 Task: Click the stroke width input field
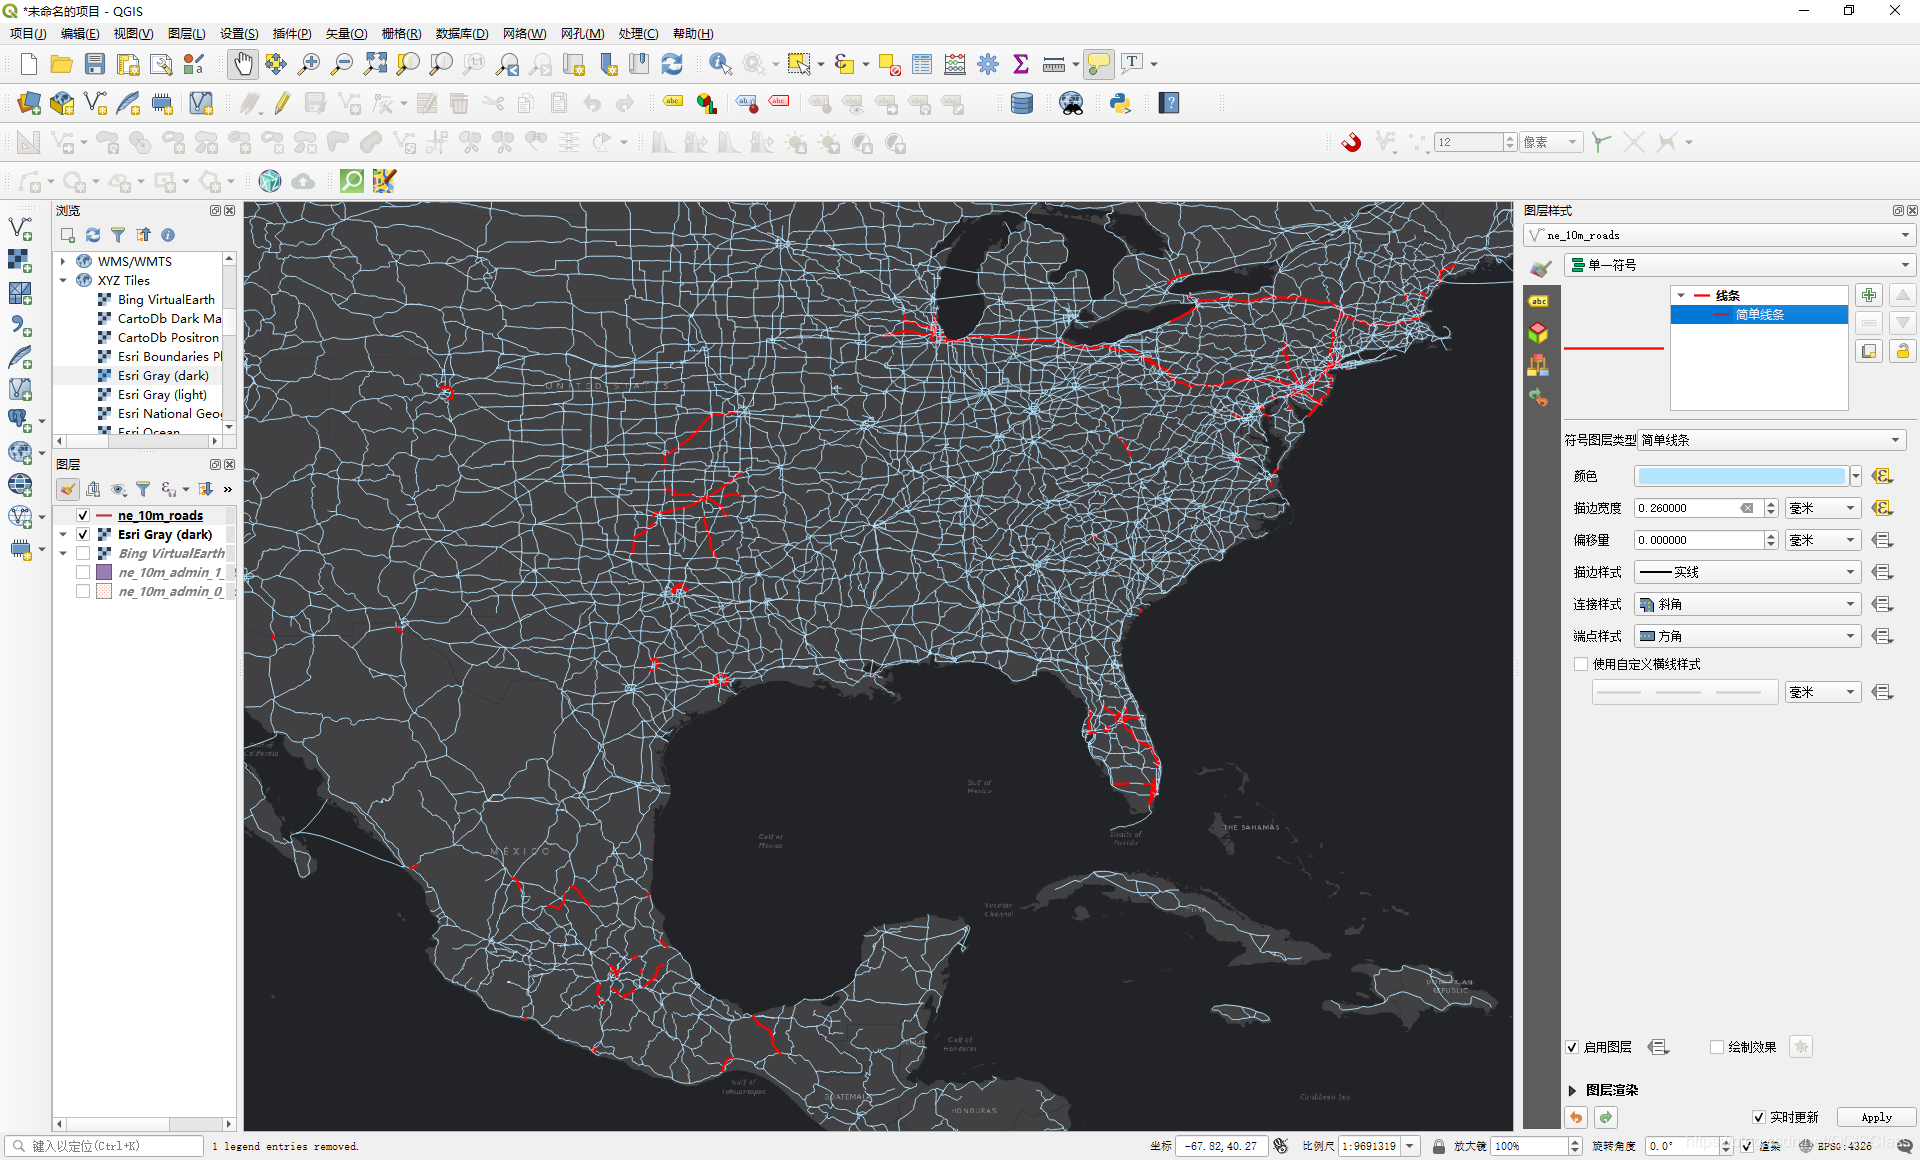point(1688,508)
